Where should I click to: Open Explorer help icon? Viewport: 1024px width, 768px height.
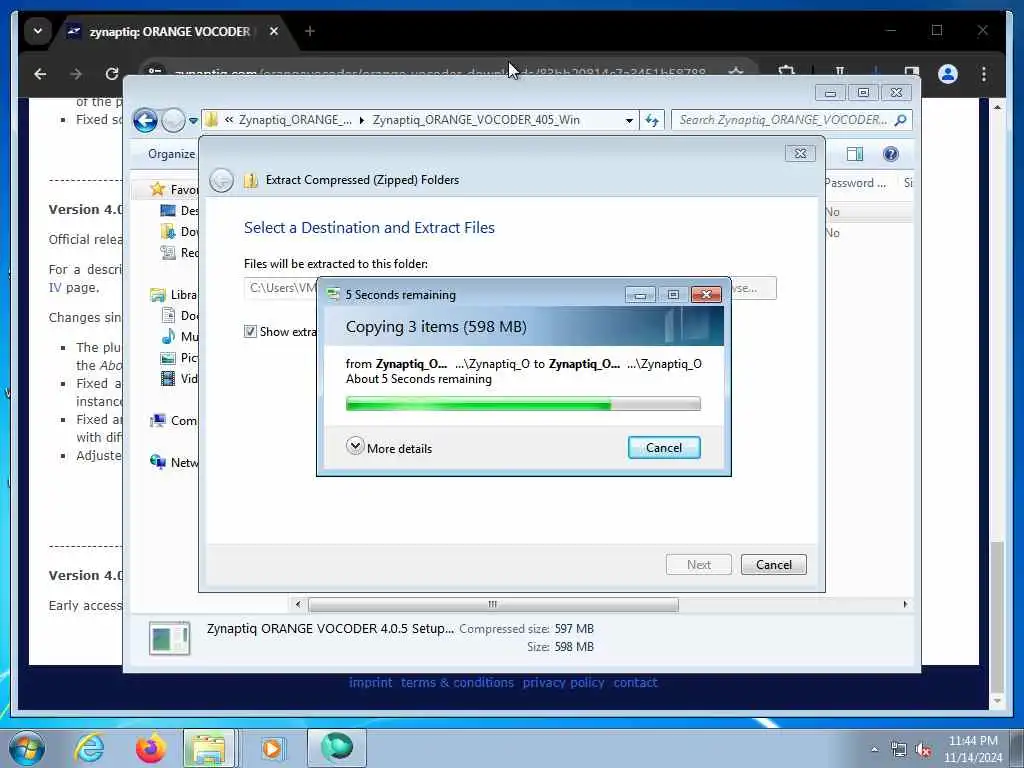[x=891, y=154]
